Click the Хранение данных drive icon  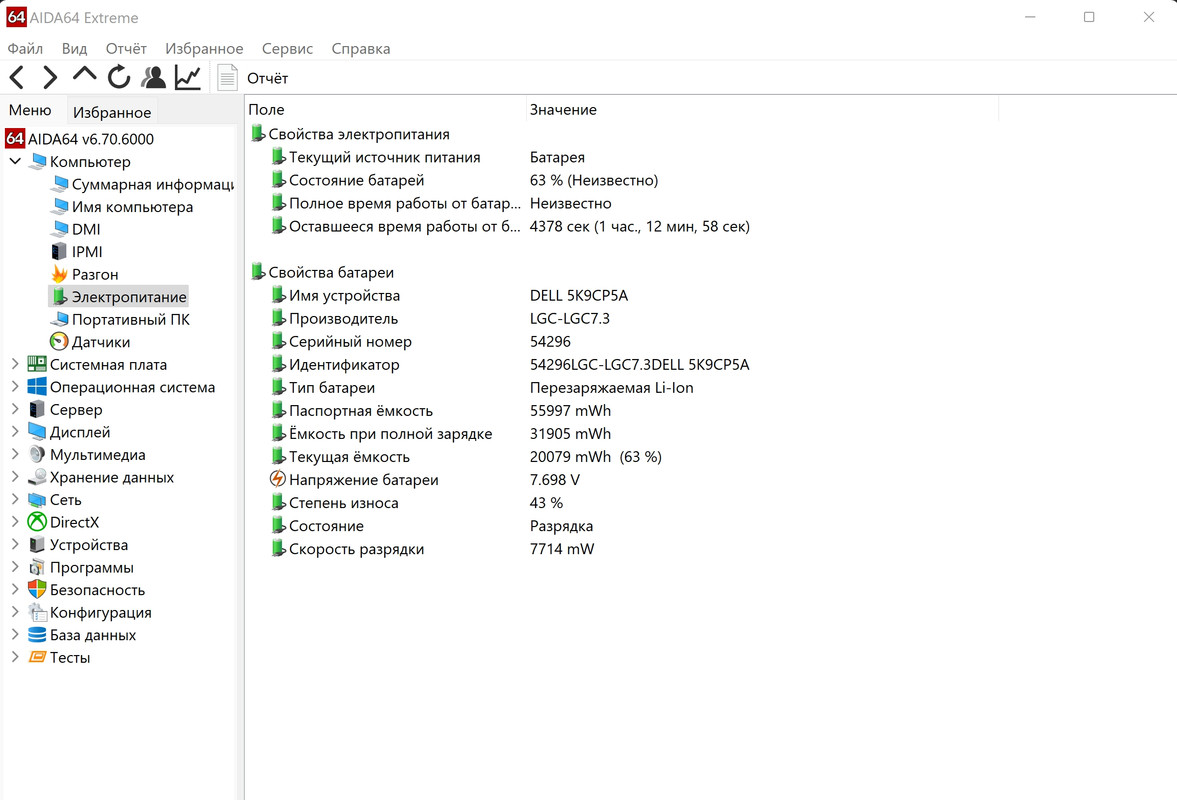point(37,477)
